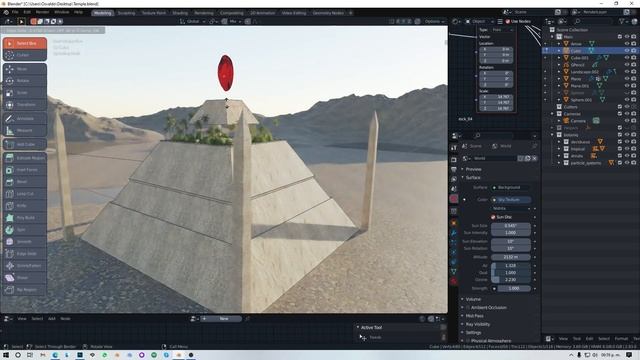Toggle Sun Disc checkbox
The image size is (640, 360).
pos(493,217)
